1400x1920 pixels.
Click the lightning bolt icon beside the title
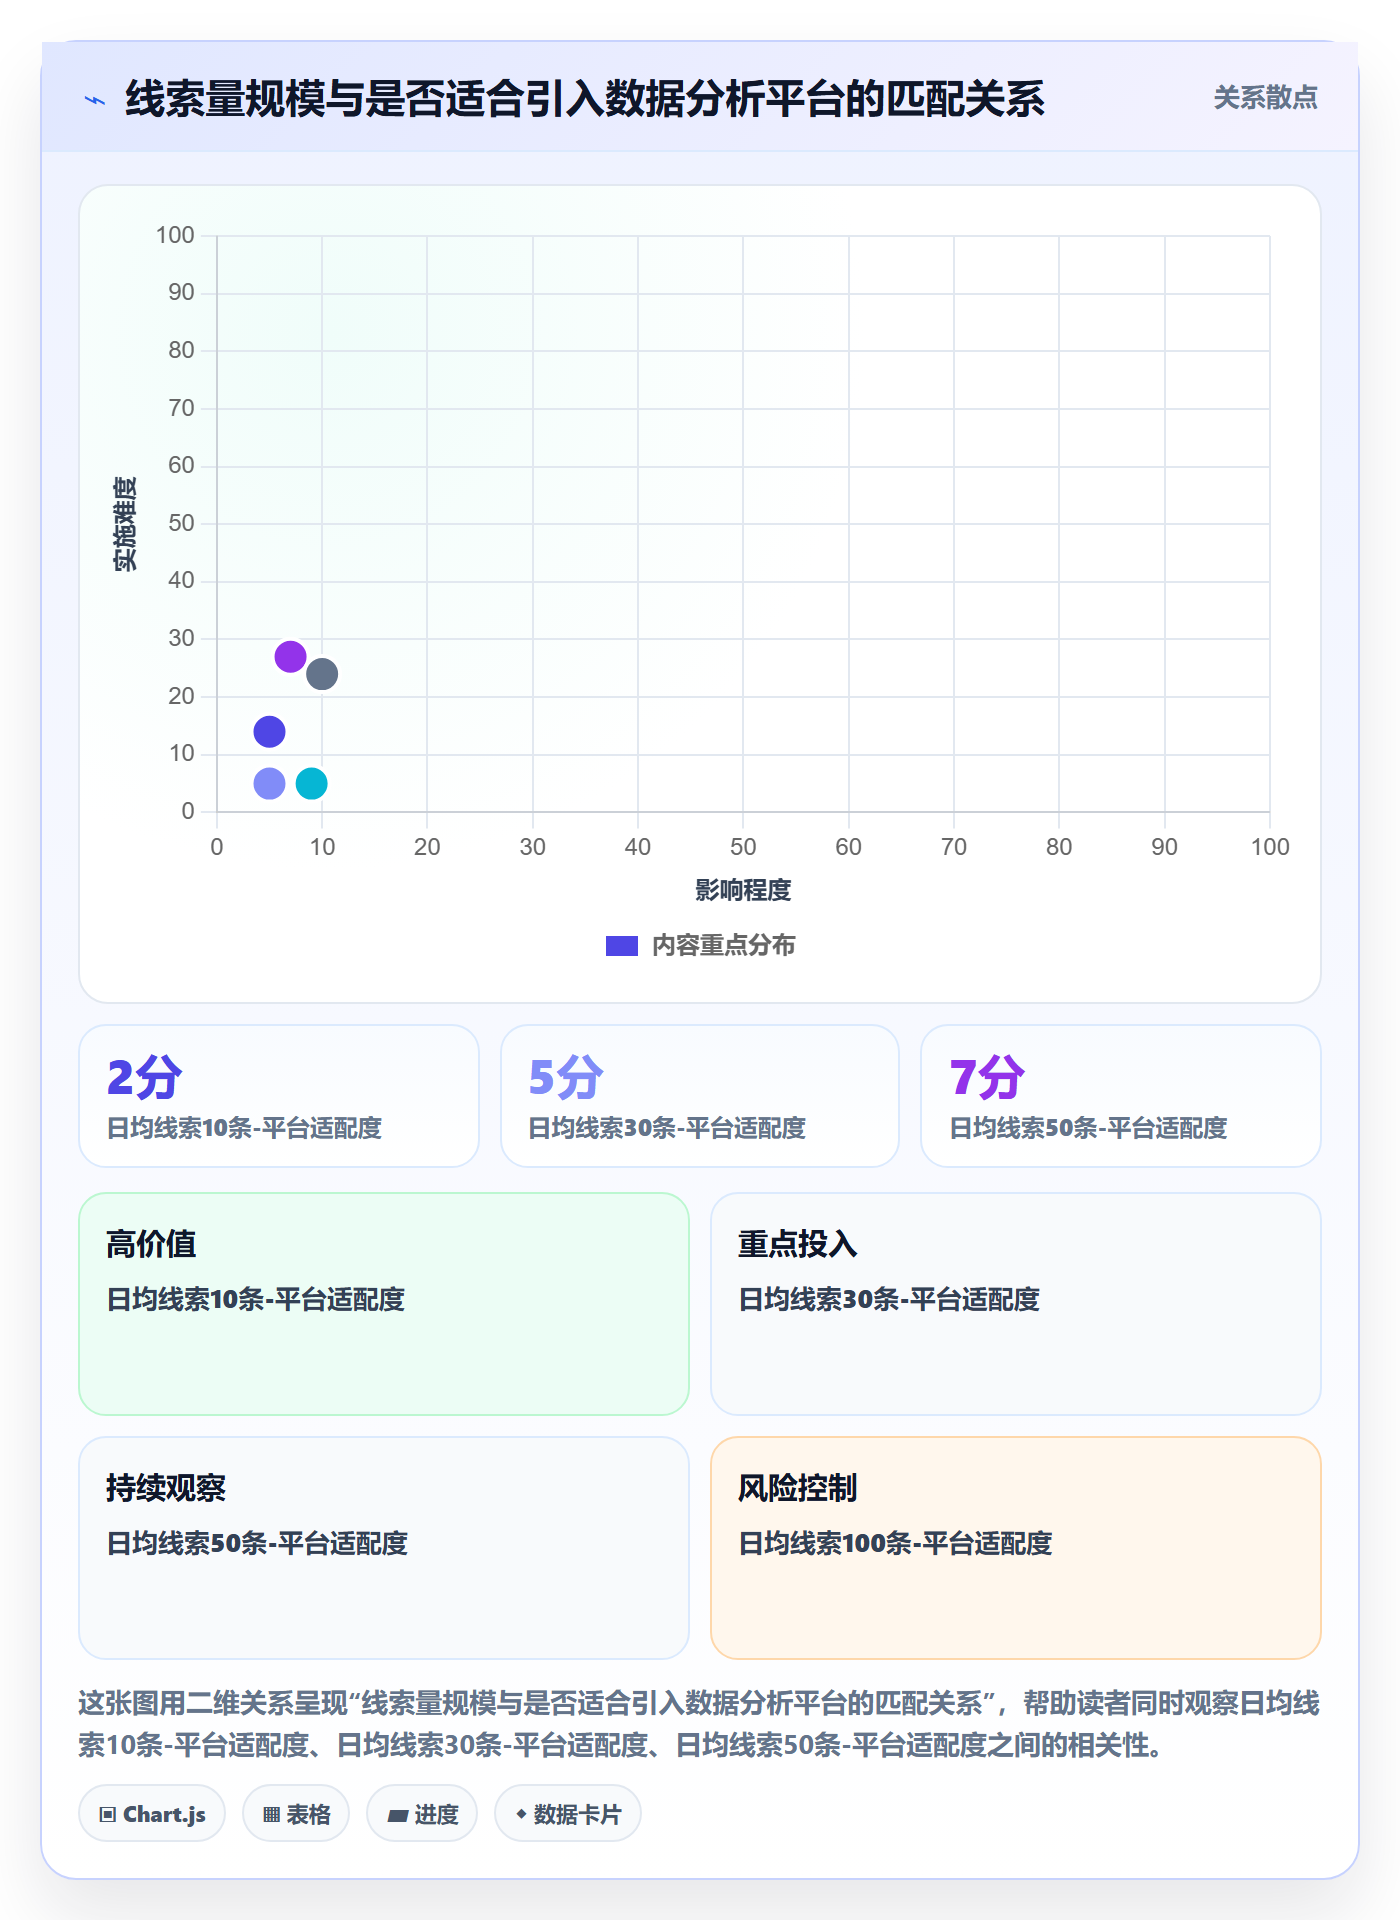click(x=95, y=100)
